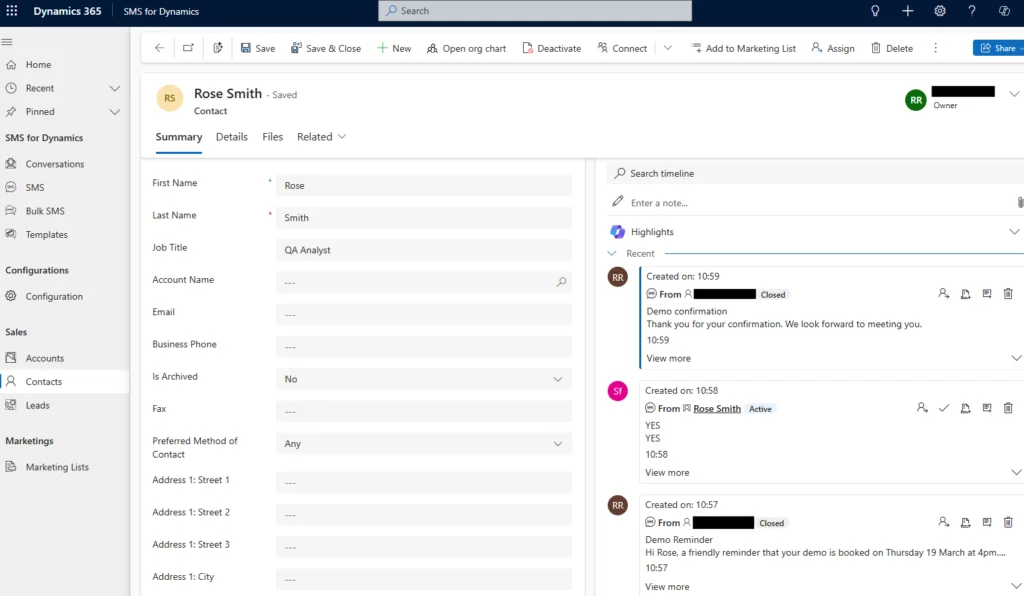The width and height of the screenshot is (1024, 596).
Task: Switch to the Details tab
Action: pyautogui.click(x=232, y=137)
